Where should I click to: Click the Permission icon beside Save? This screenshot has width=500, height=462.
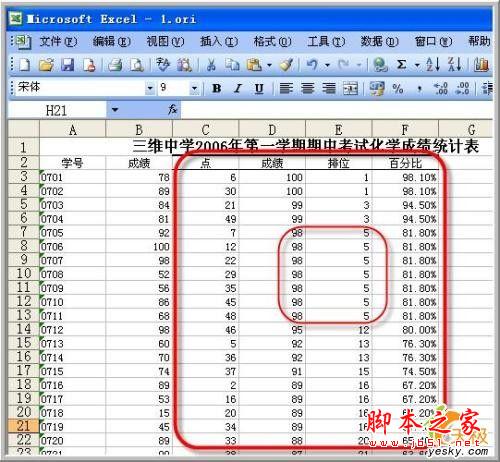tap(89, 64)
